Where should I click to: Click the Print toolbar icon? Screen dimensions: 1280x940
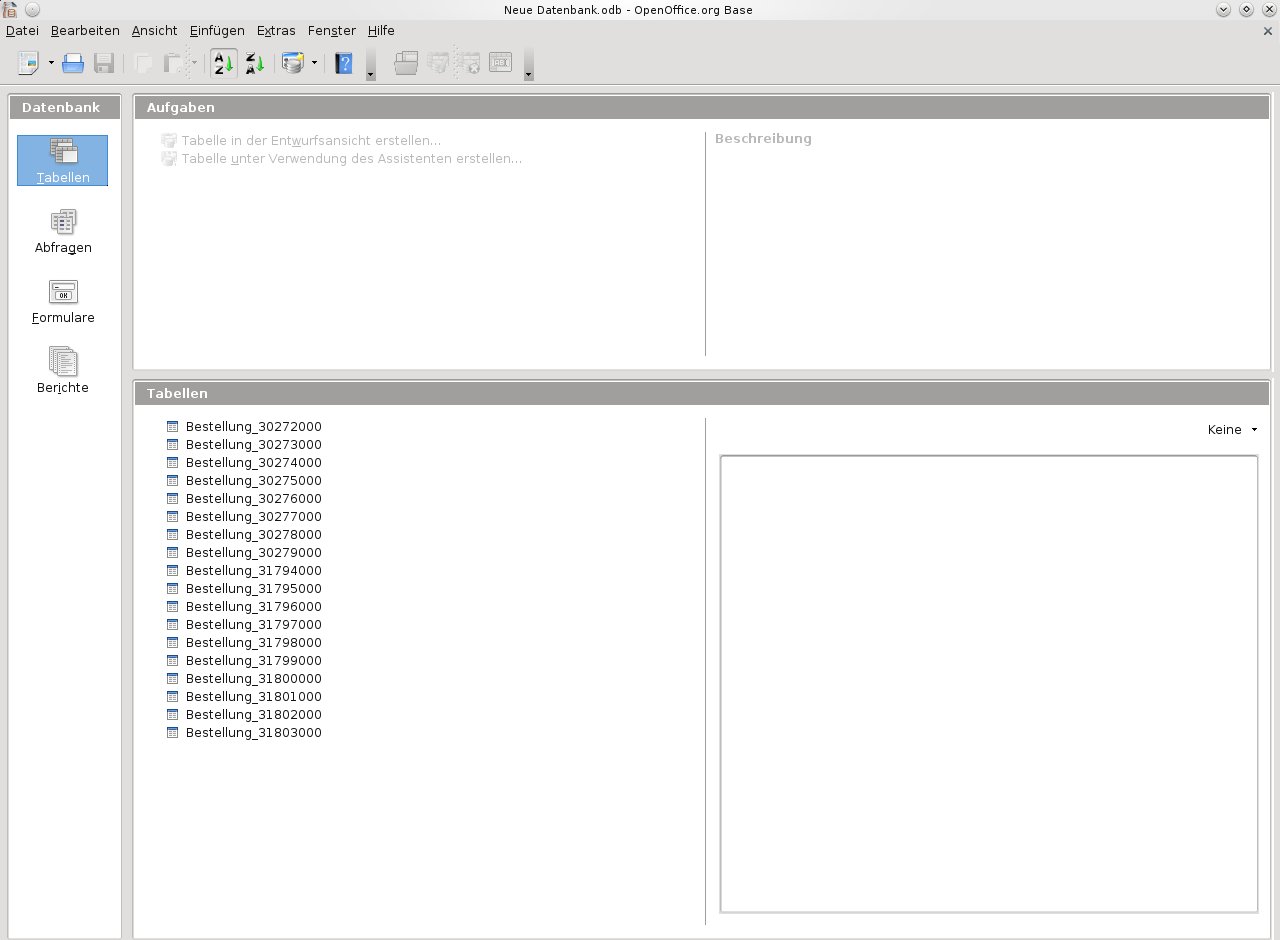click(73, 64)
